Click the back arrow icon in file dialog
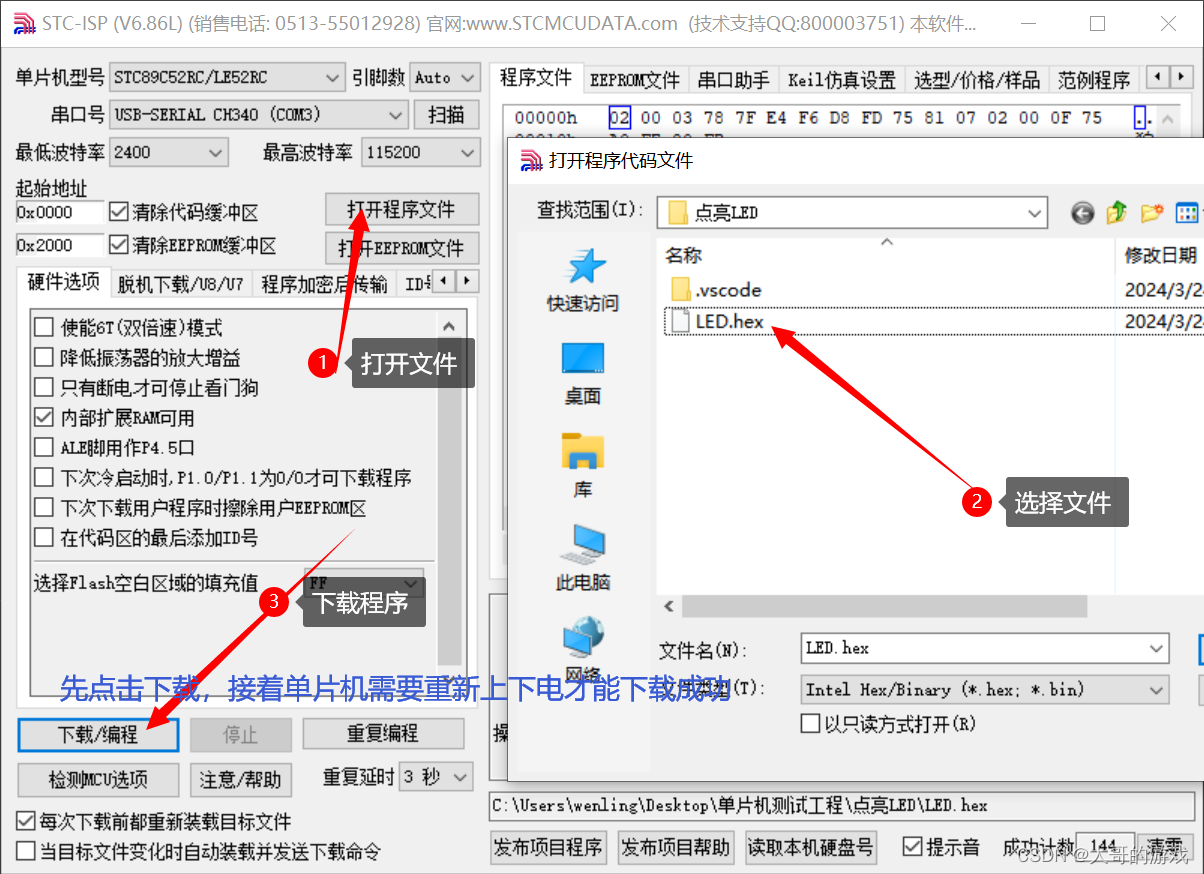1204x874 pixels. pos(1082,212)
